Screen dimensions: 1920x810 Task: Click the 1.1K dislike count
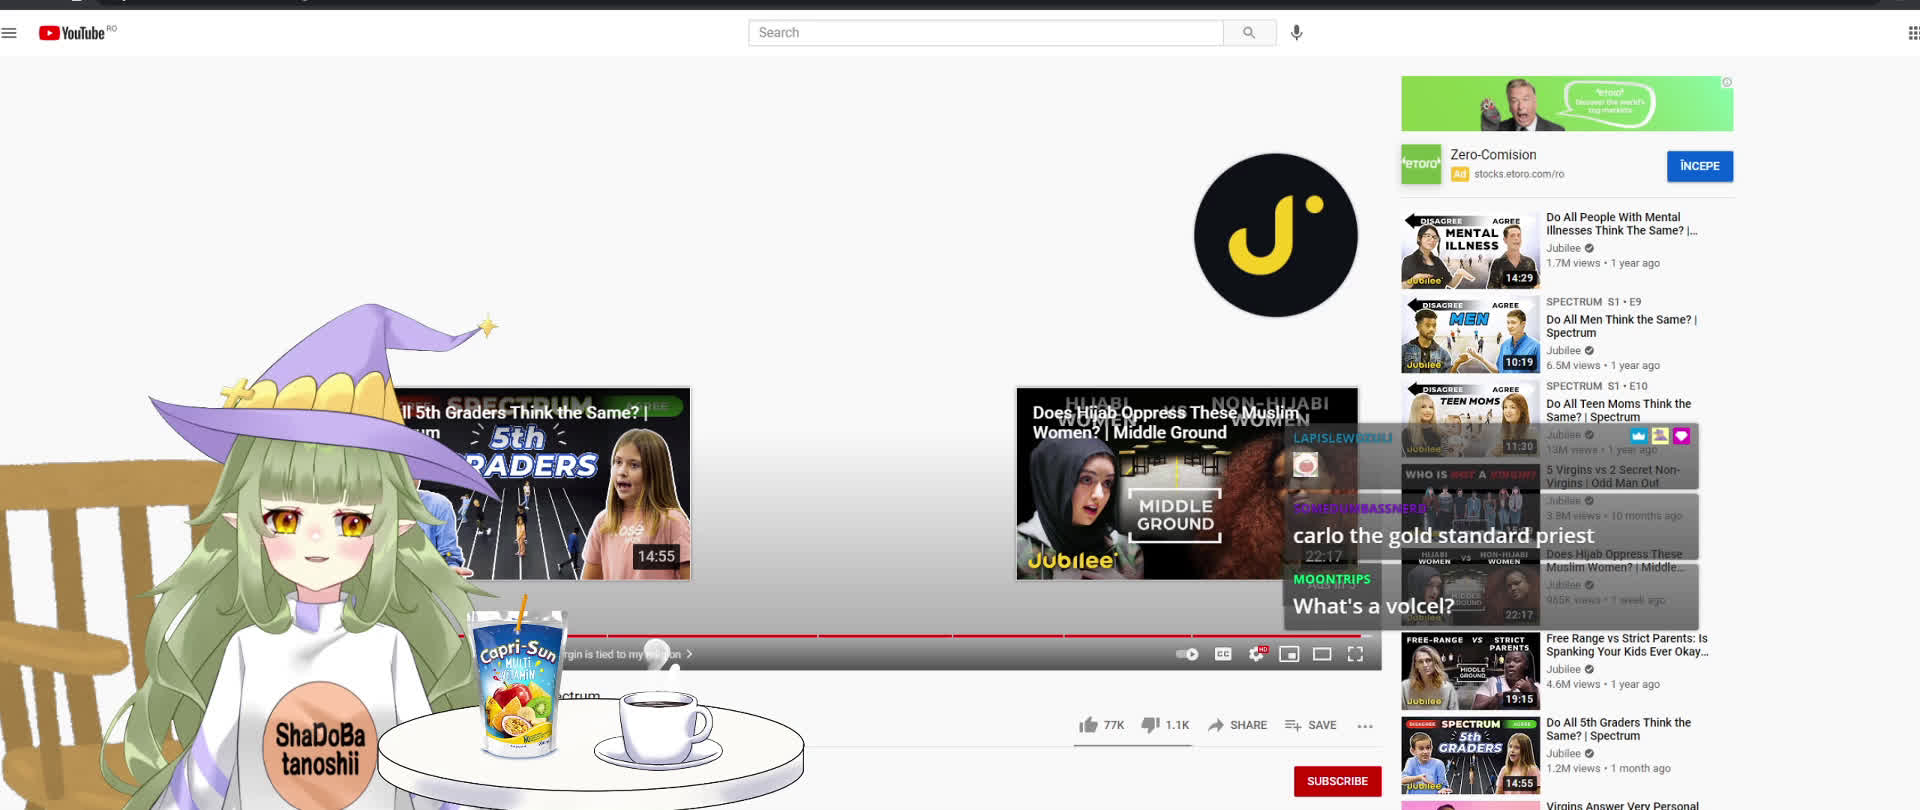(x=1177, y=725)
